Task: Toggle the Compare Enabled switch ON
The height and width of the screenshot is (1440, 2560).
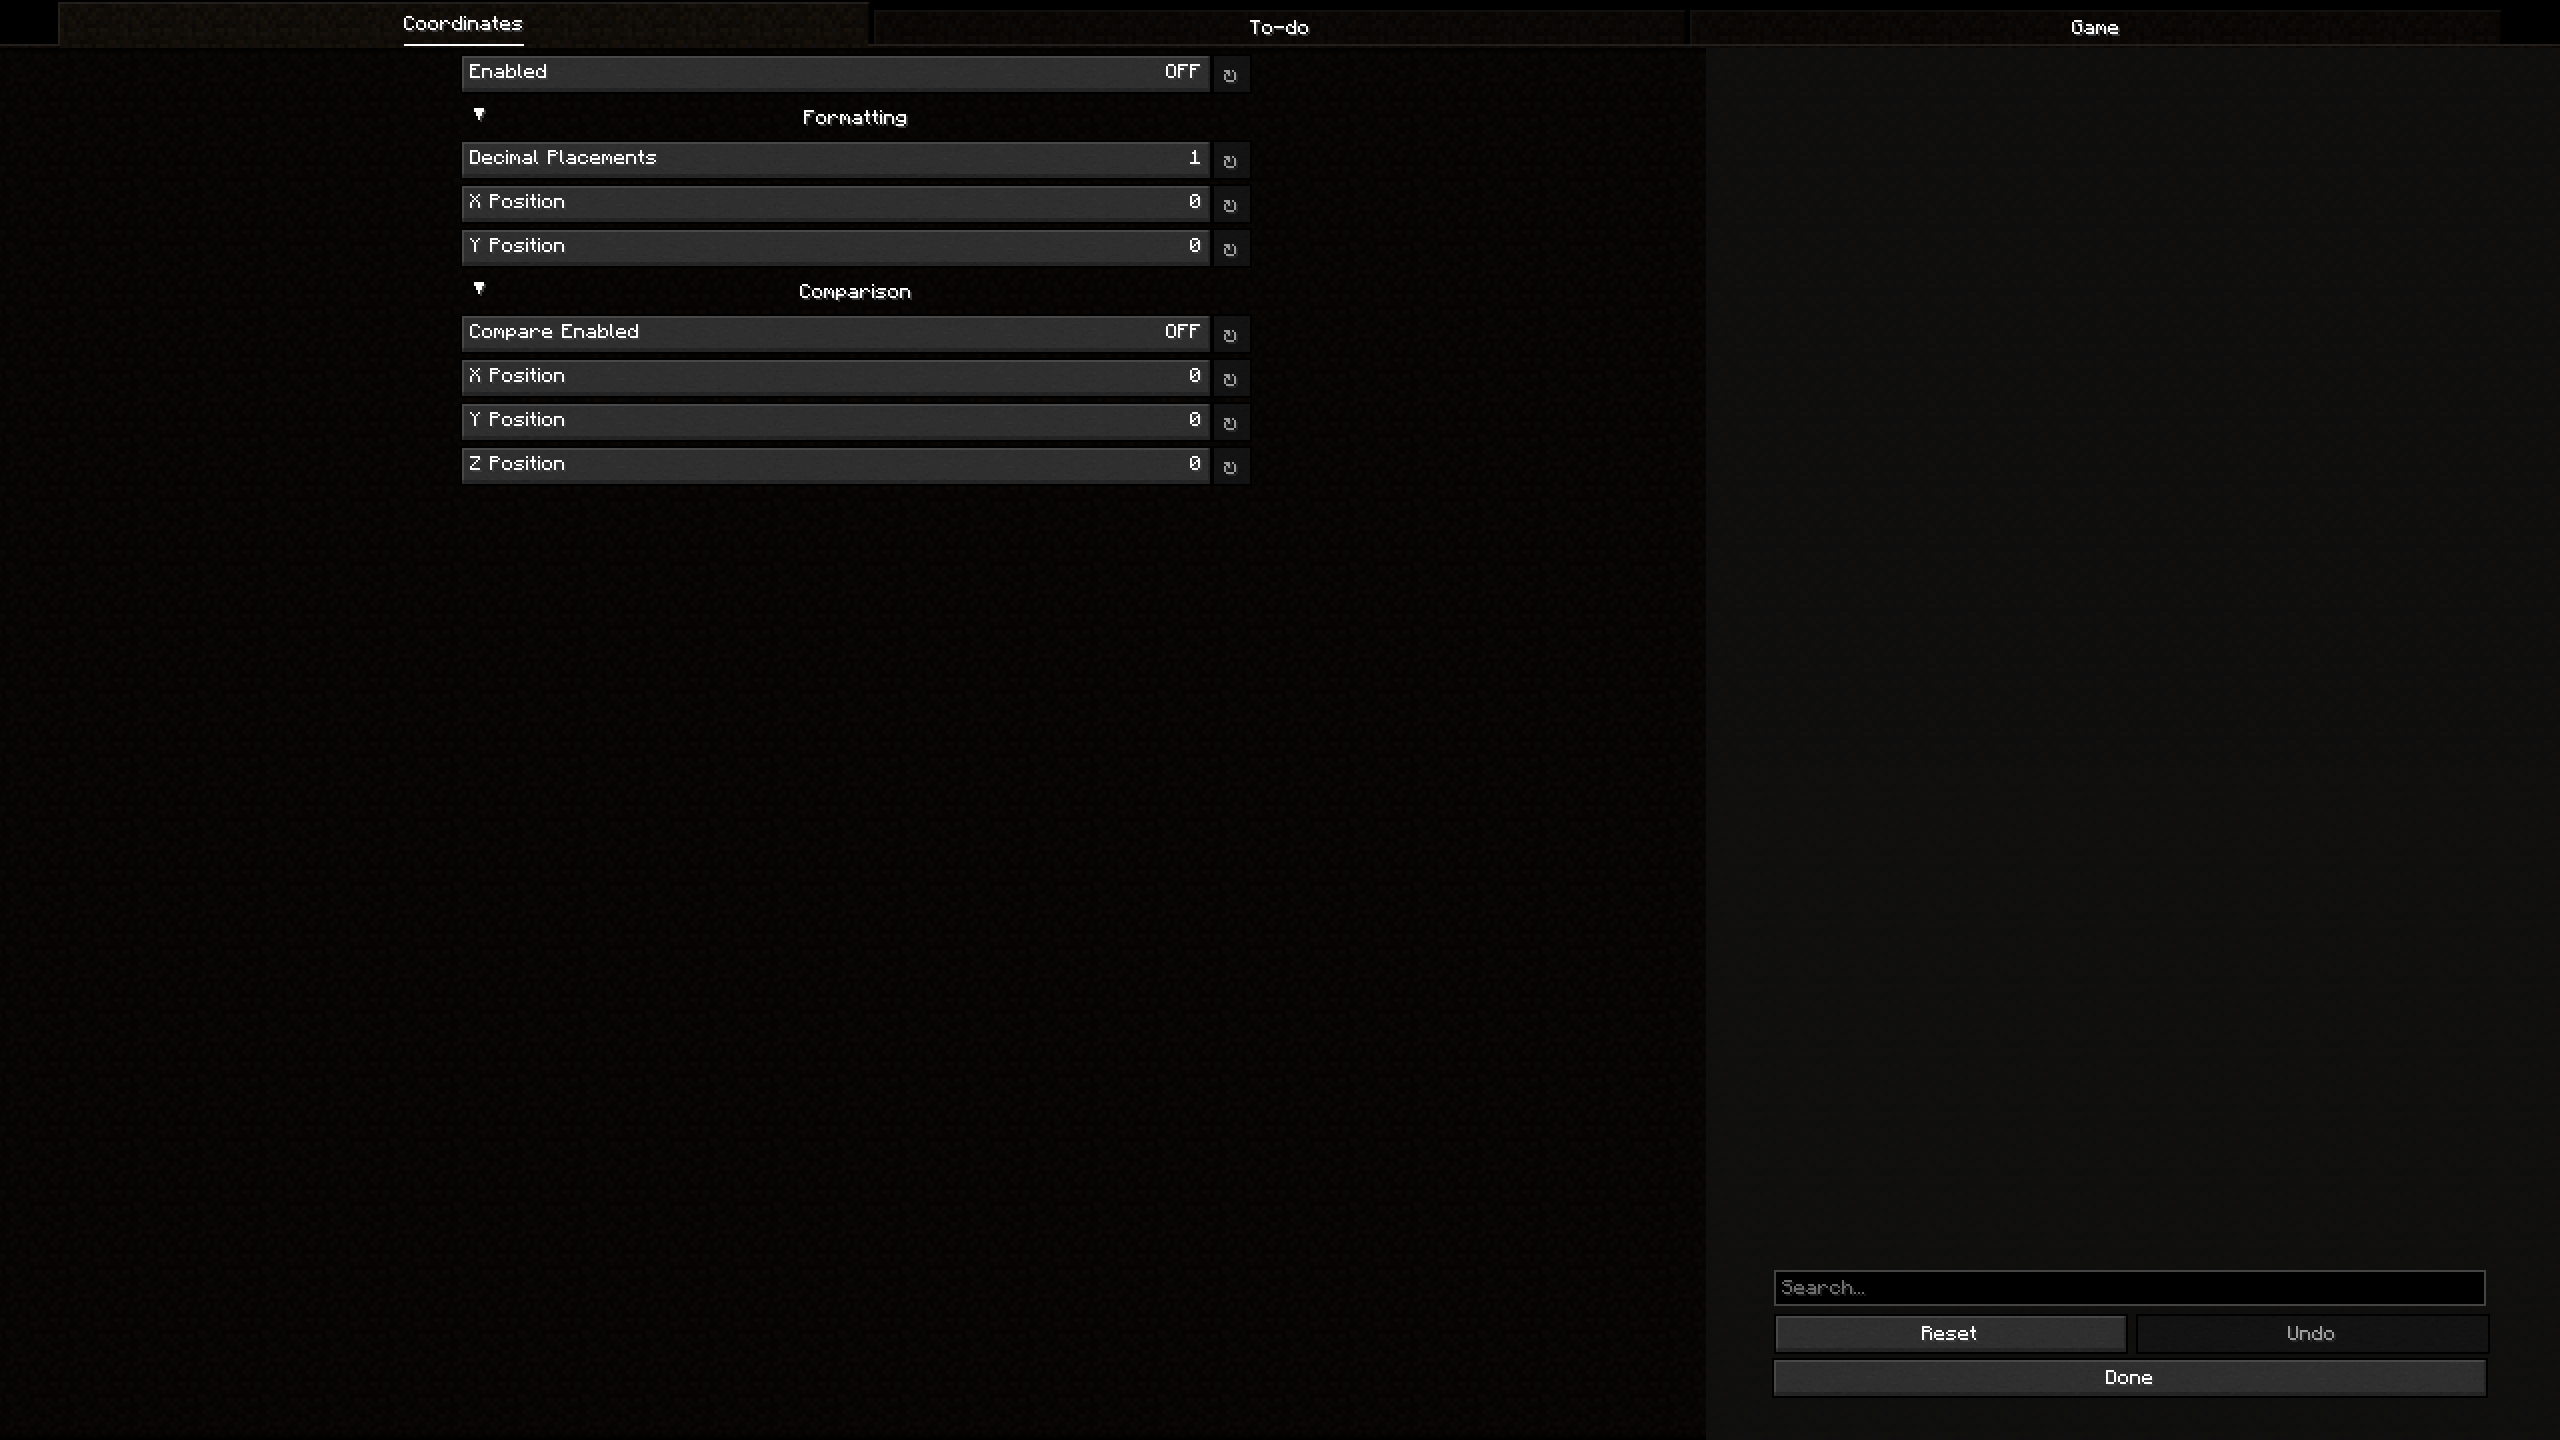Action: pos(1182,331)
